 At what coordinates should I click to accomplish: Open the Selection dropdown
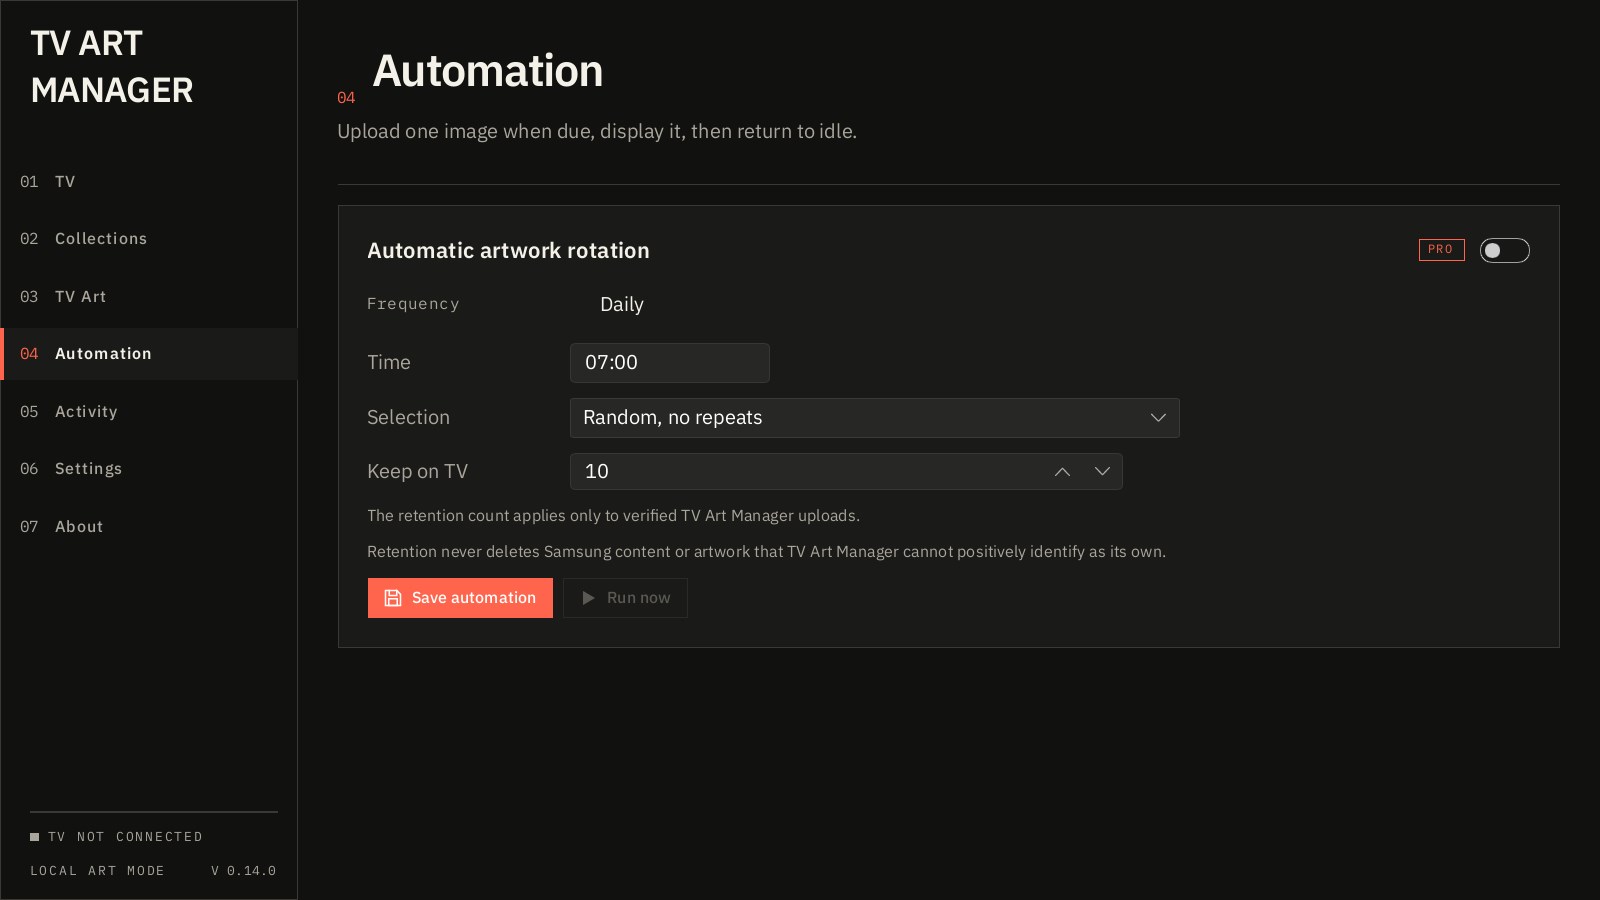click(x=874, y=418)
